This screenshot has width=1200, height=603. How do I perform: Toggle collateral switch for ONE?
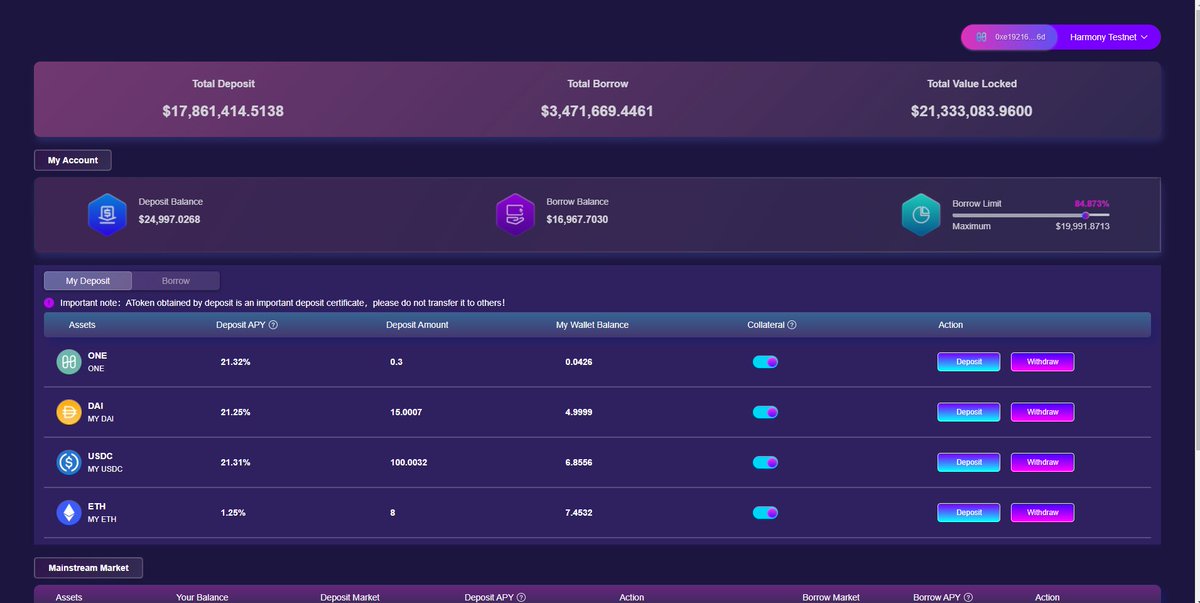click(765, 362)
